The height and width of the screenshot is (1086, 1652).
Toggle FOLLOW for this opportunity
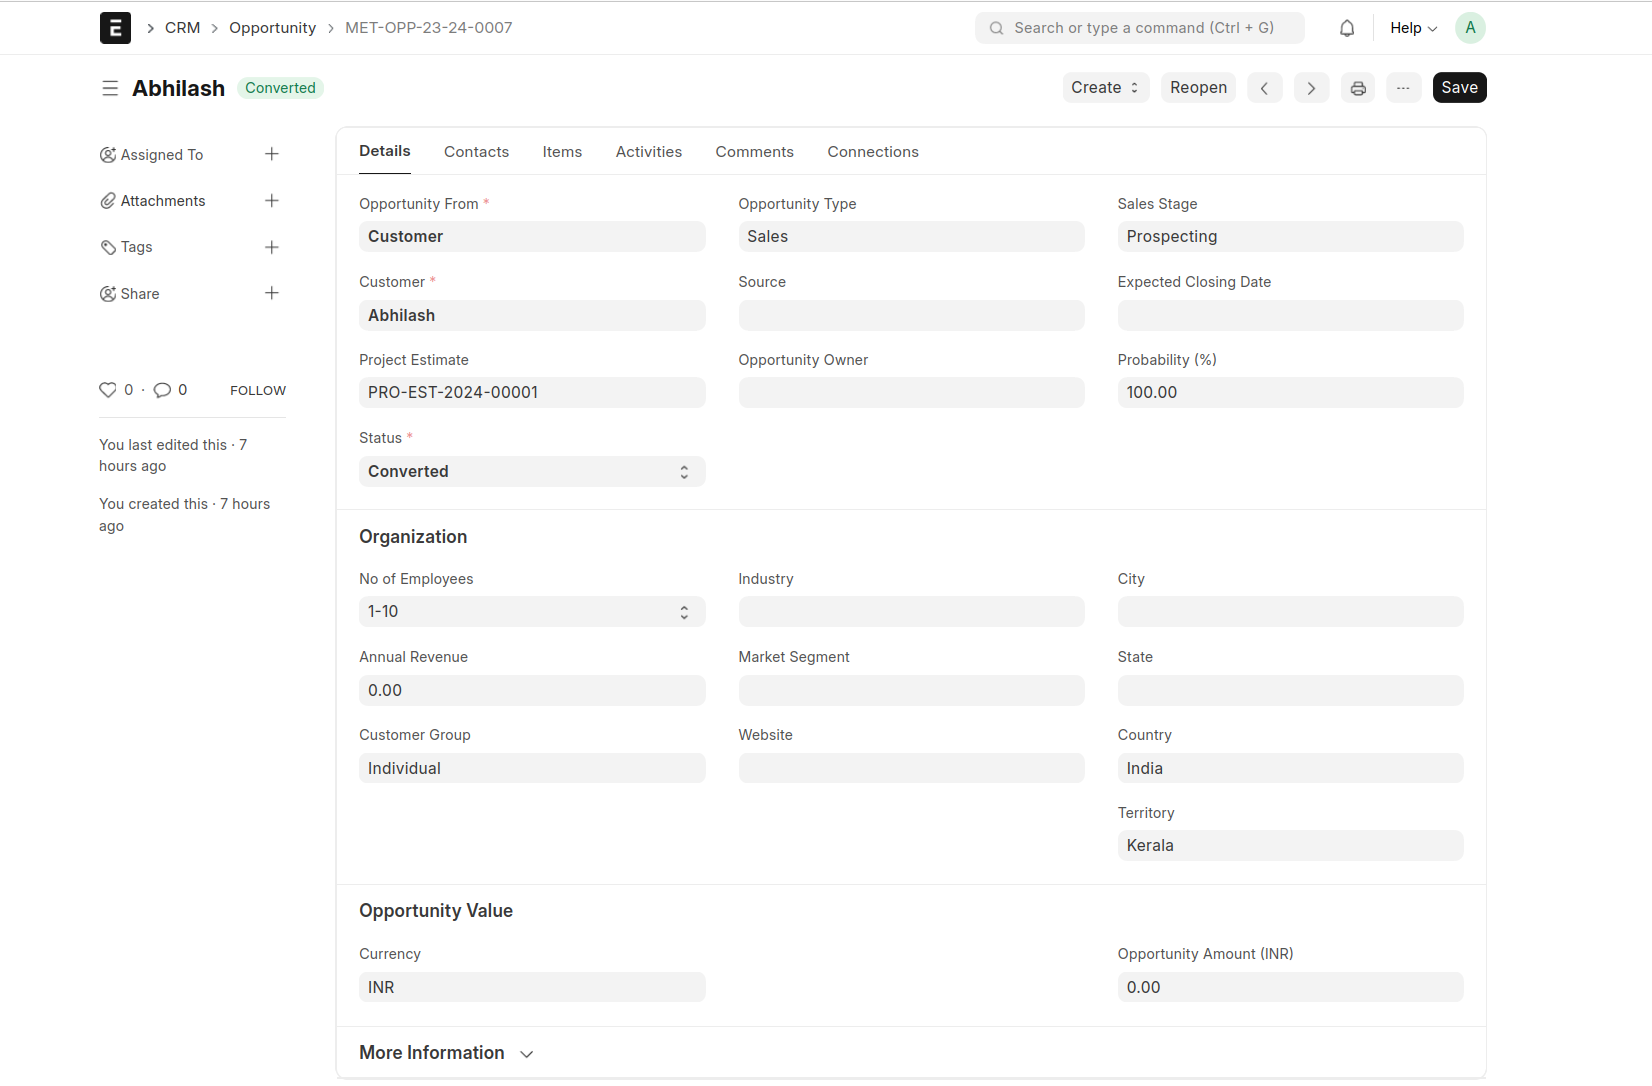(x=257, y=391)
